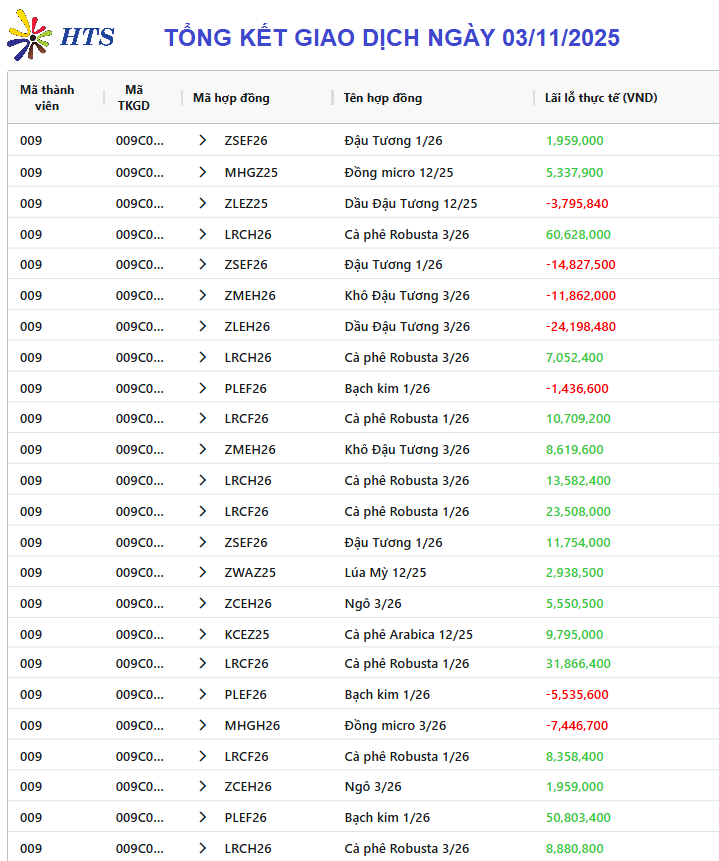
Task: Select the Lúa Mỳ 12/25 contract name
Action: coord(385,573)
